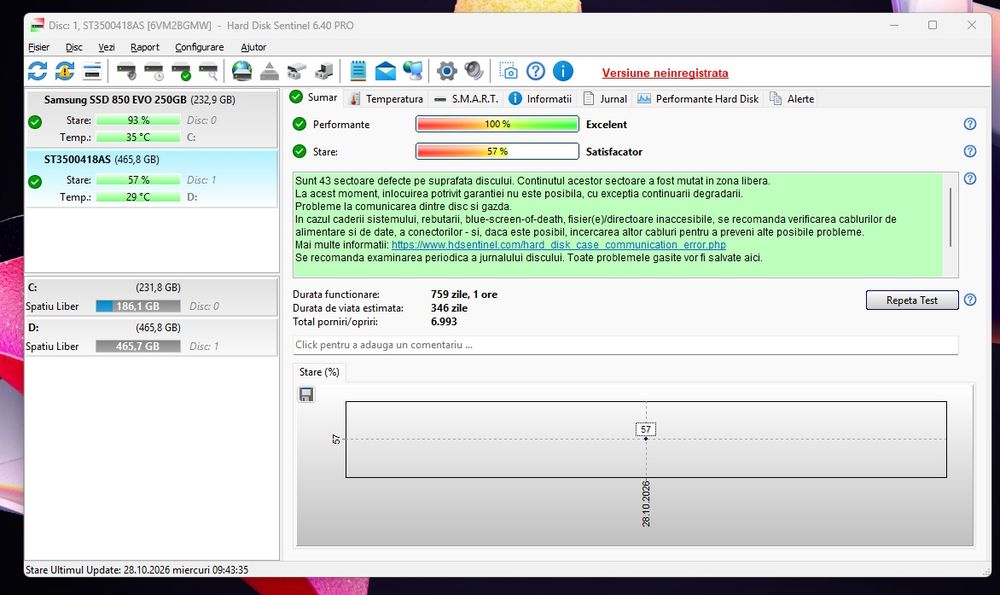Select the Samsung SSD 850 EVO 250GB disk
This screenshot has height=595, width=1000.
tap(151, 119)
